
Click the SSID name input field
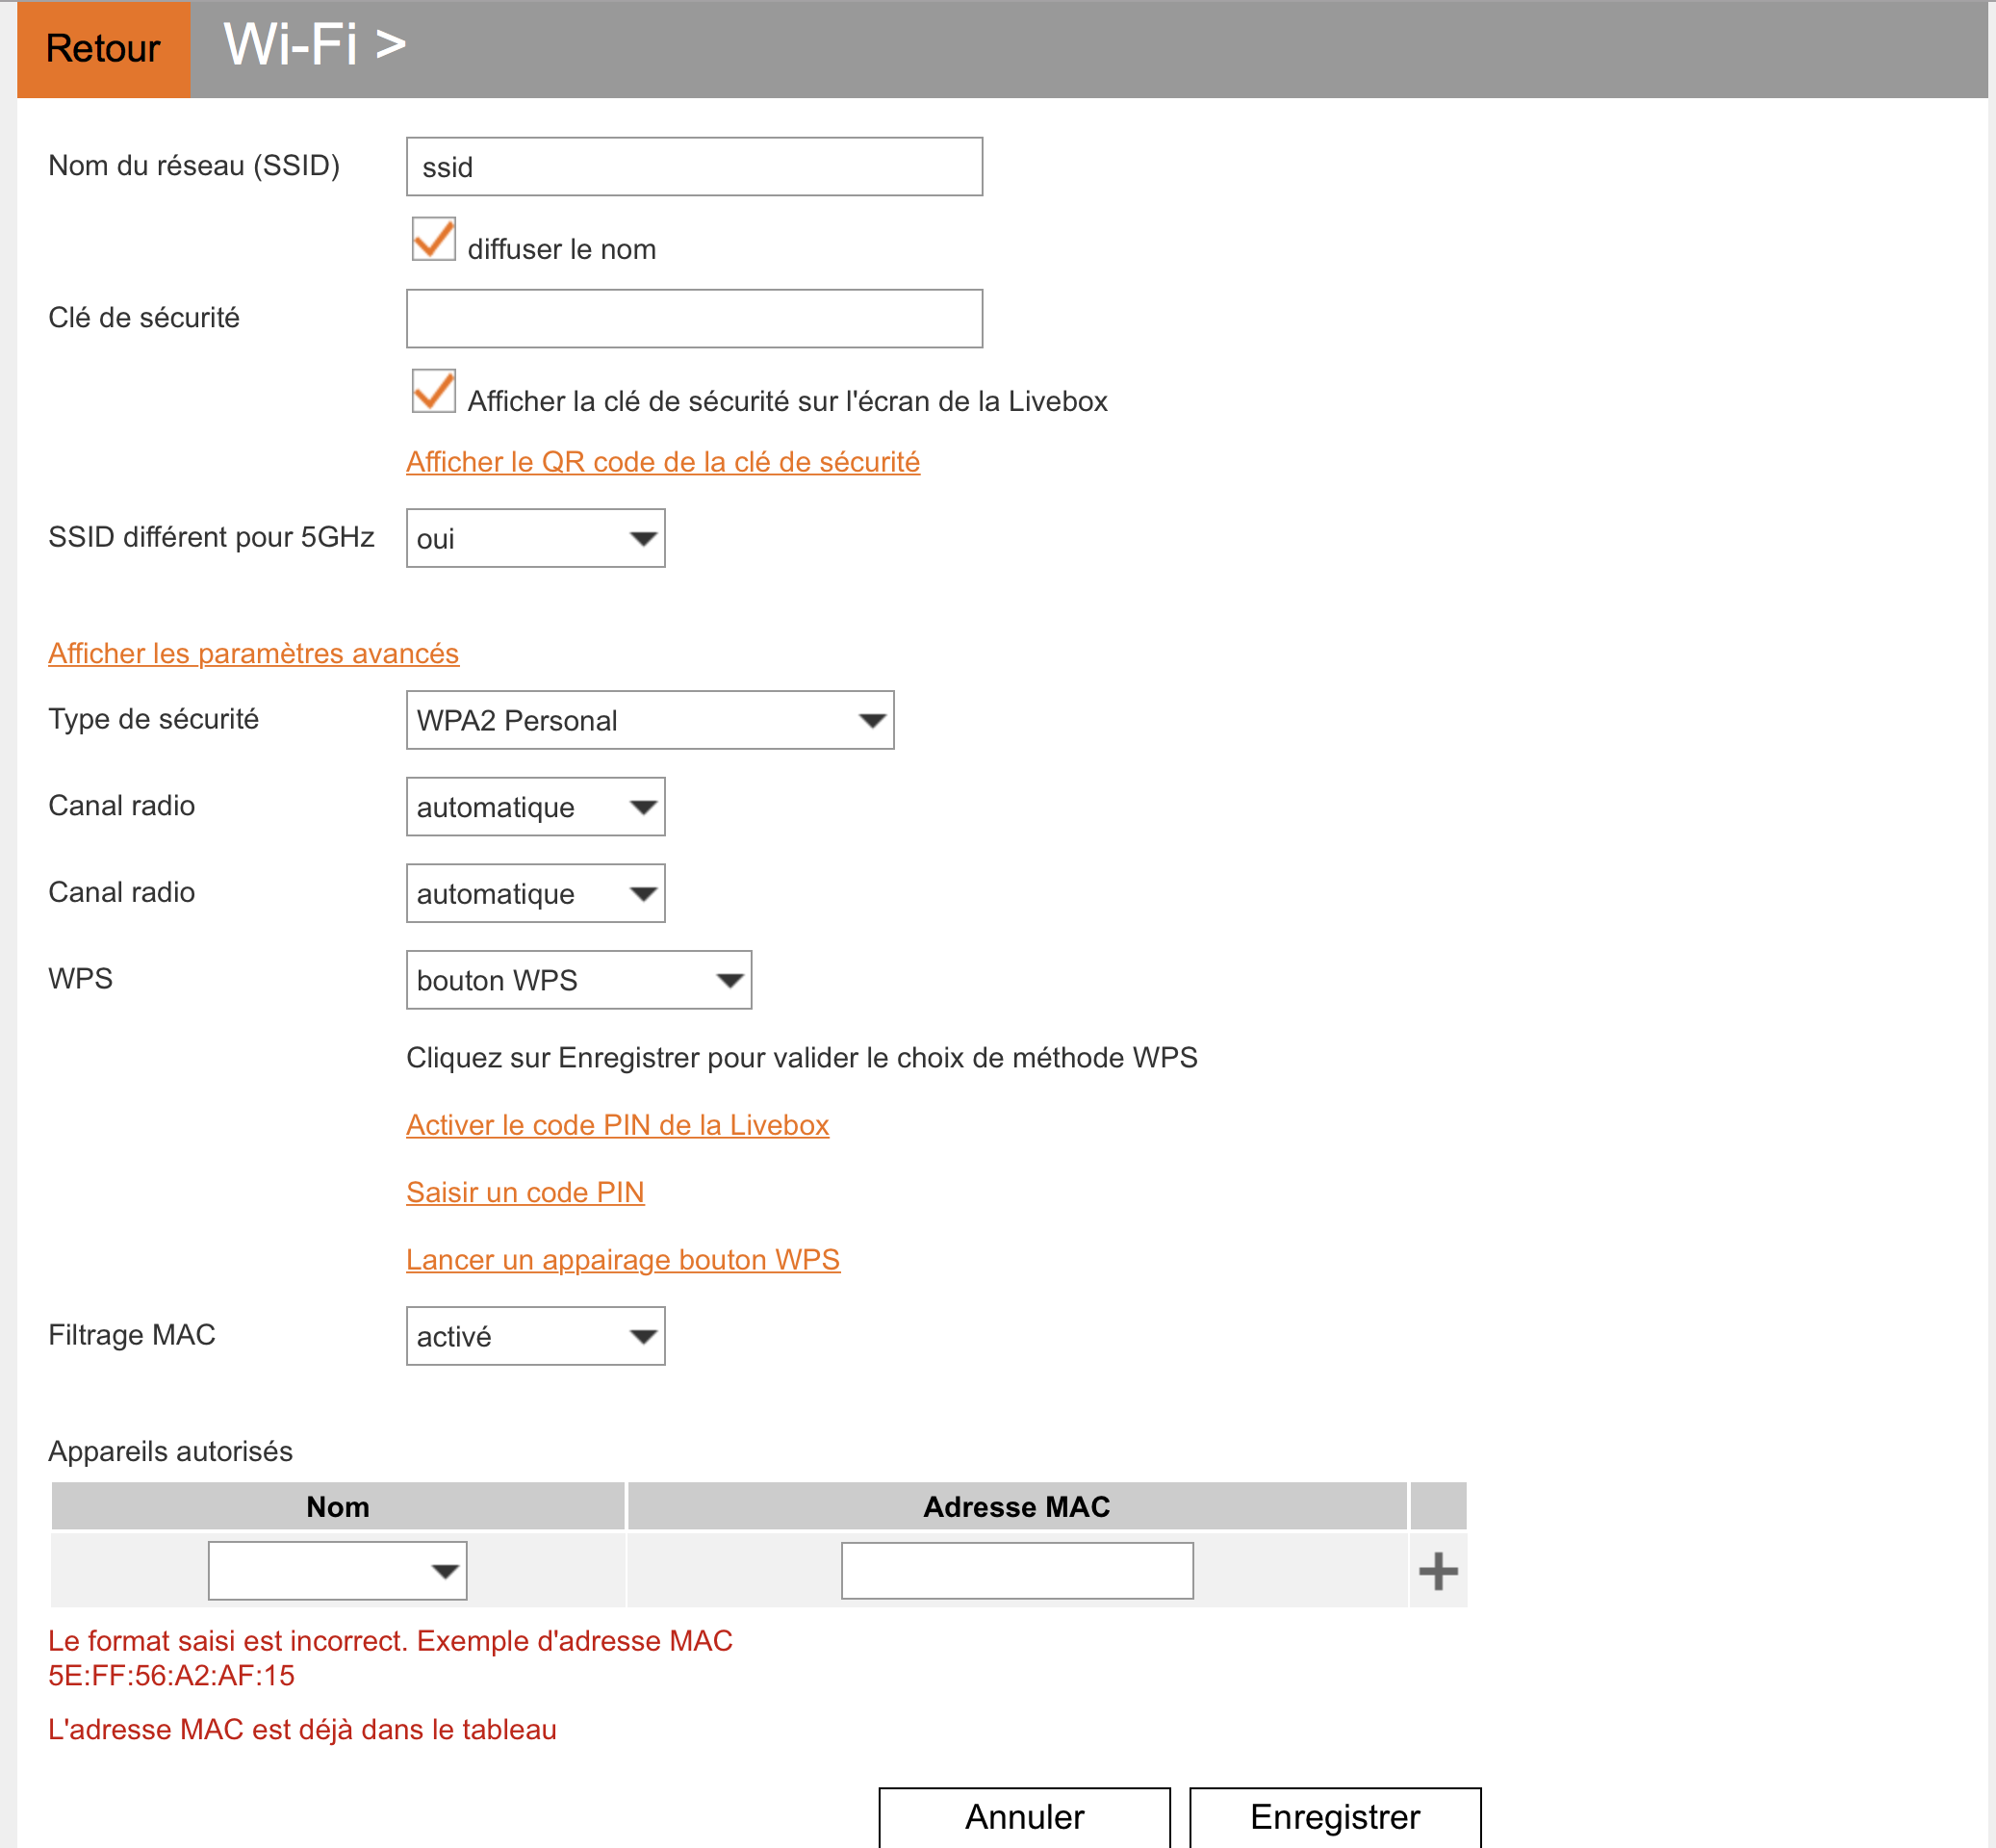tap(694, 166)
